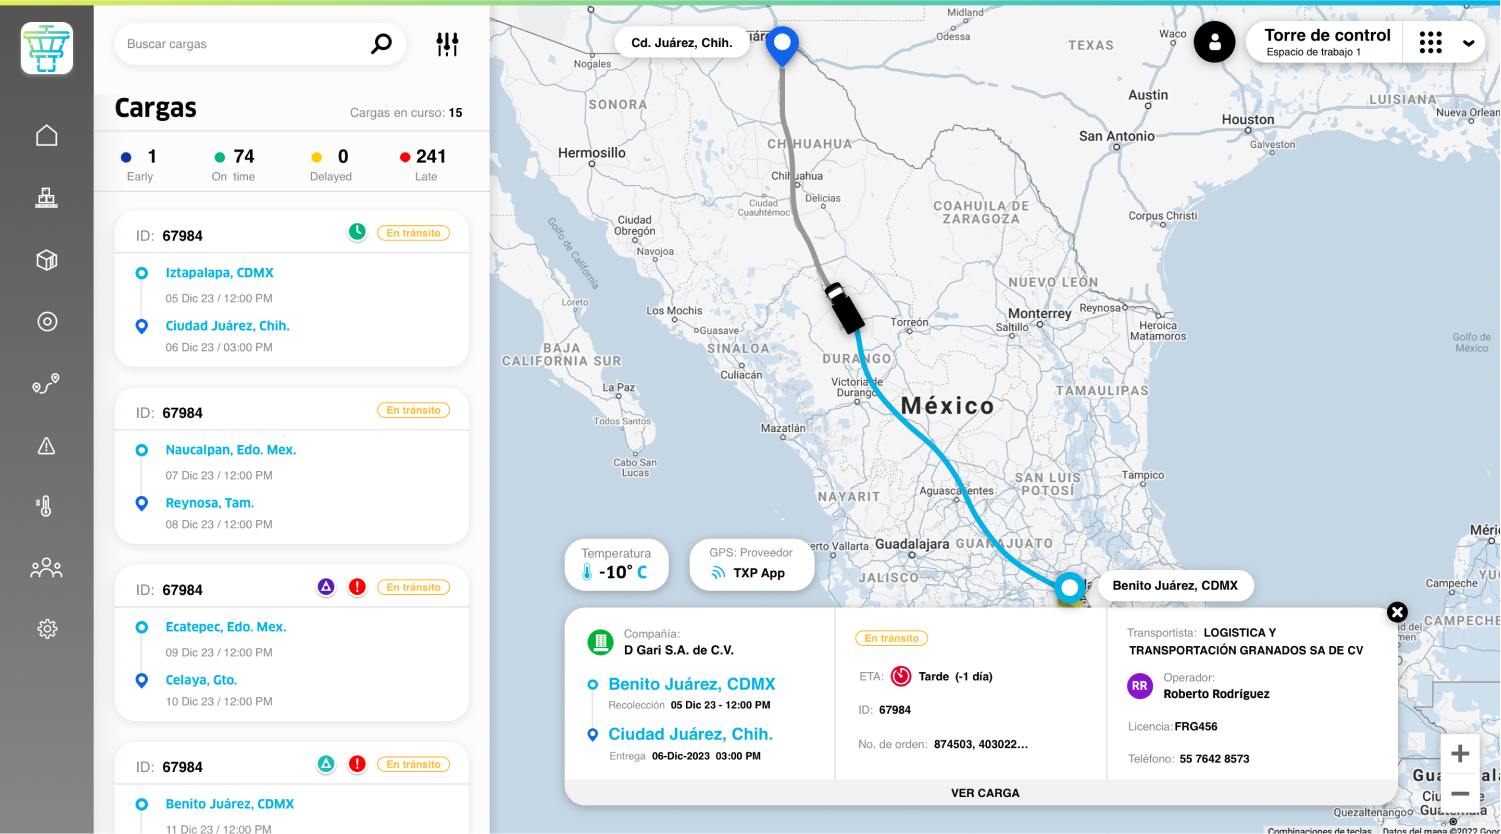Click the Ciudad Juárez, Chih. destination link
Viewport: 1501px width, 834px height.
tap(690, 734)
